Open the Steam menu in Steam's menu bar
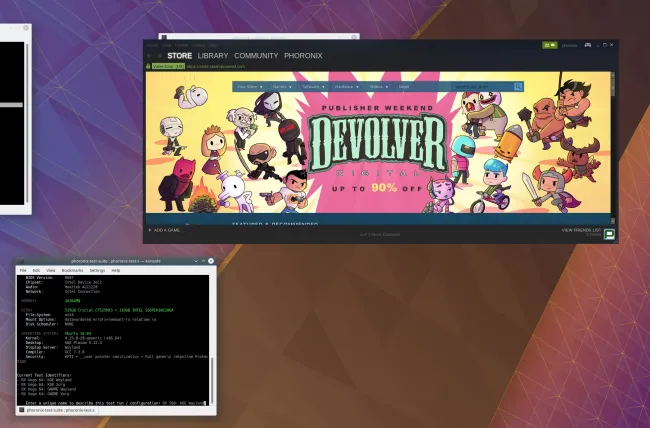Screen dimensions: 650x428 [152, 45]
